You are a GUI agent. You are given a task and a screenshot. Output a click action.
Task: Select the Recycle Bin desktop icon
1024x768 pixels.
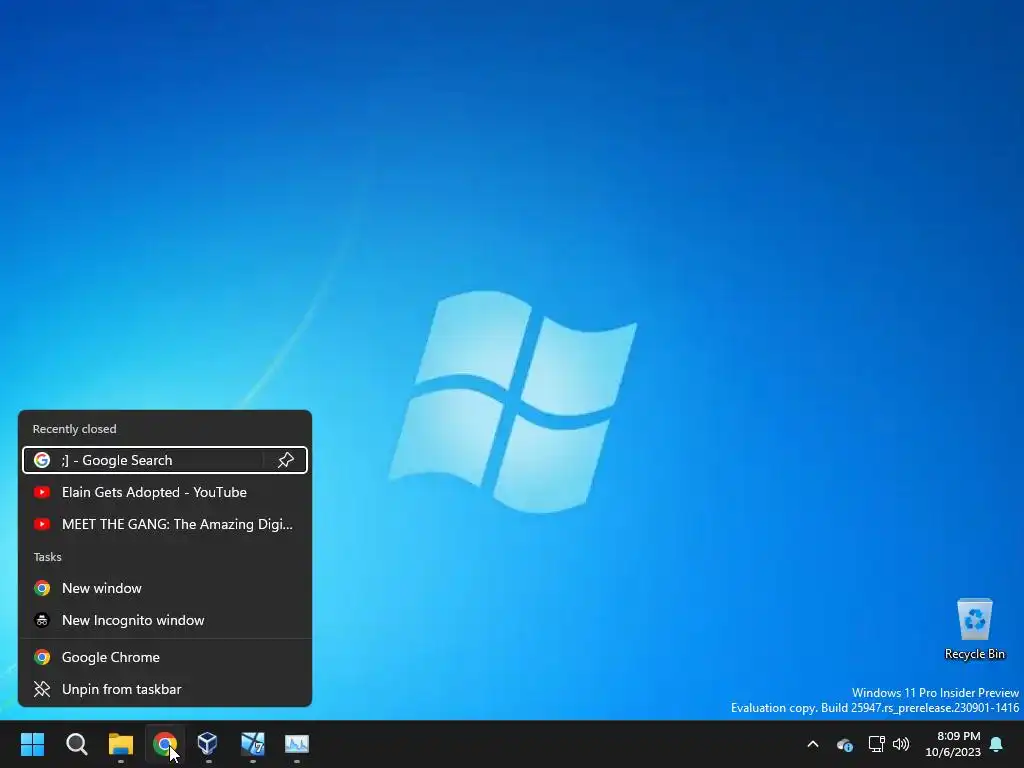974,629
